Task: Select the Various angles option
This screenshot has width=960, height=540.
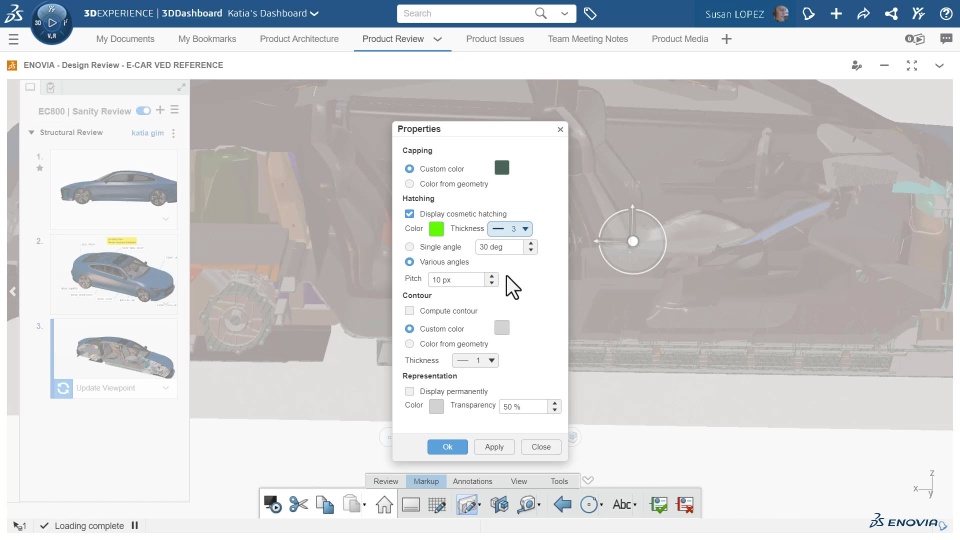Action: tap(409, 262)
